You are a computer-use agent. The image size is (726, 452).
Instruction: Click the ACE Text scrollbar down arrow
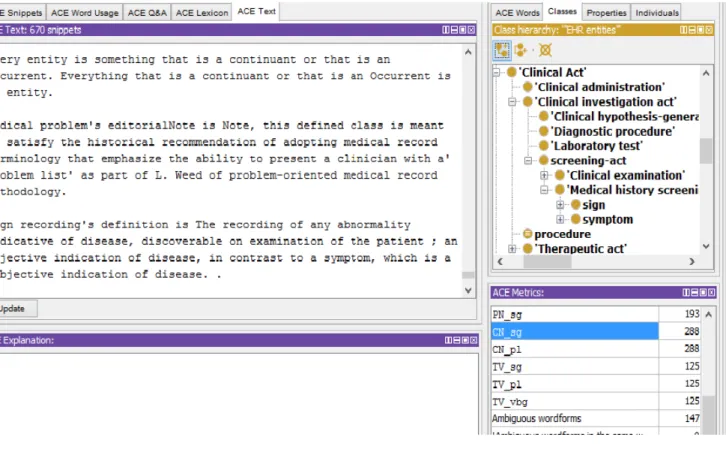468,291
